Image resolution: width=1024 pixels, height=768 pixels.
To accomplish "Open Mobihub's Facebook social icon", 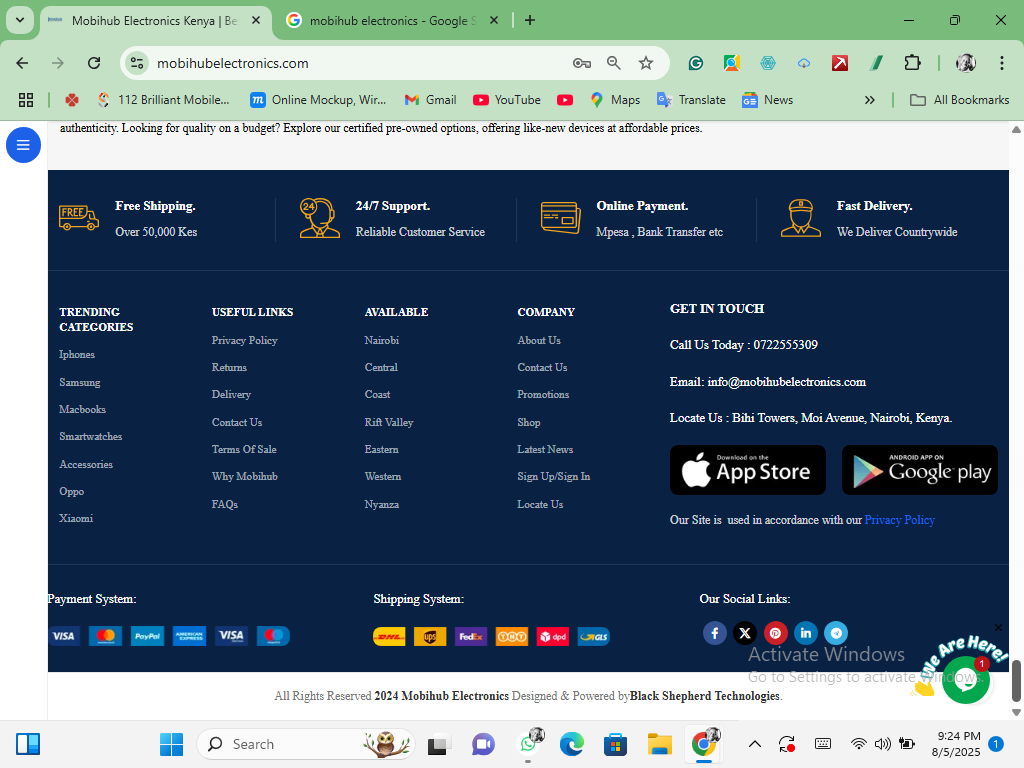I will pos(714,632).
